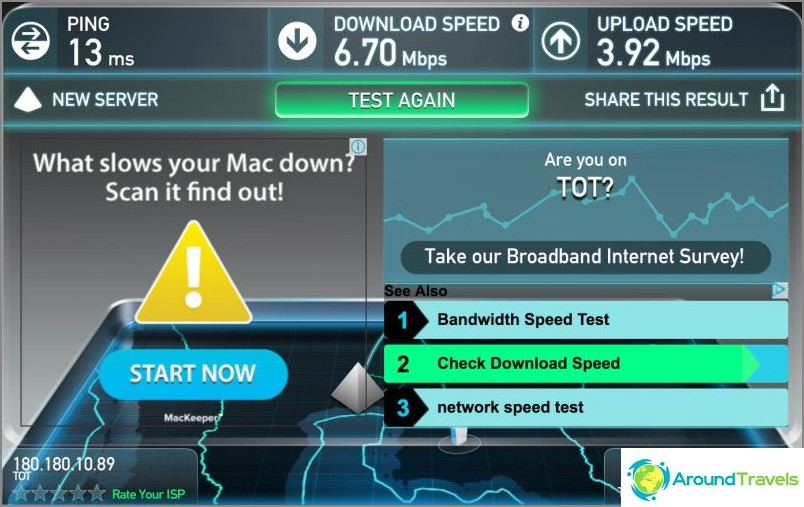The image size is (804, 507).
Task: Click the AroundTravels globe logo
Action: 648,479
